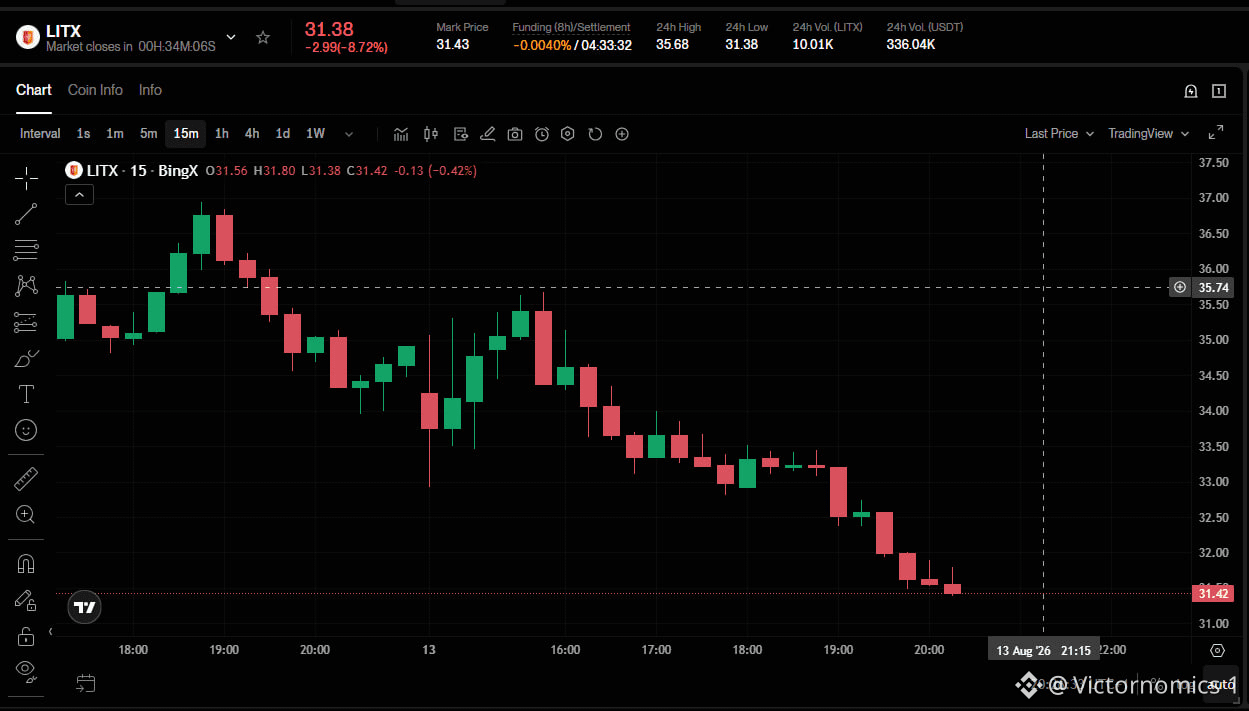This screenshot has height=711, width=1249.
Task: Click the pencil drawing toolbar icon
Action: pyautogui.click(x=488, y=134)
